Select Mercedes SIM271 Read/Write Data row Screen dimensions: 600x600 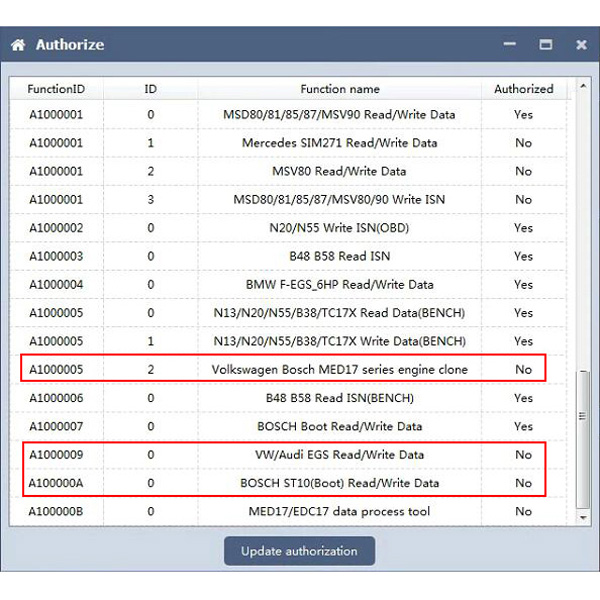coord(288,143)
